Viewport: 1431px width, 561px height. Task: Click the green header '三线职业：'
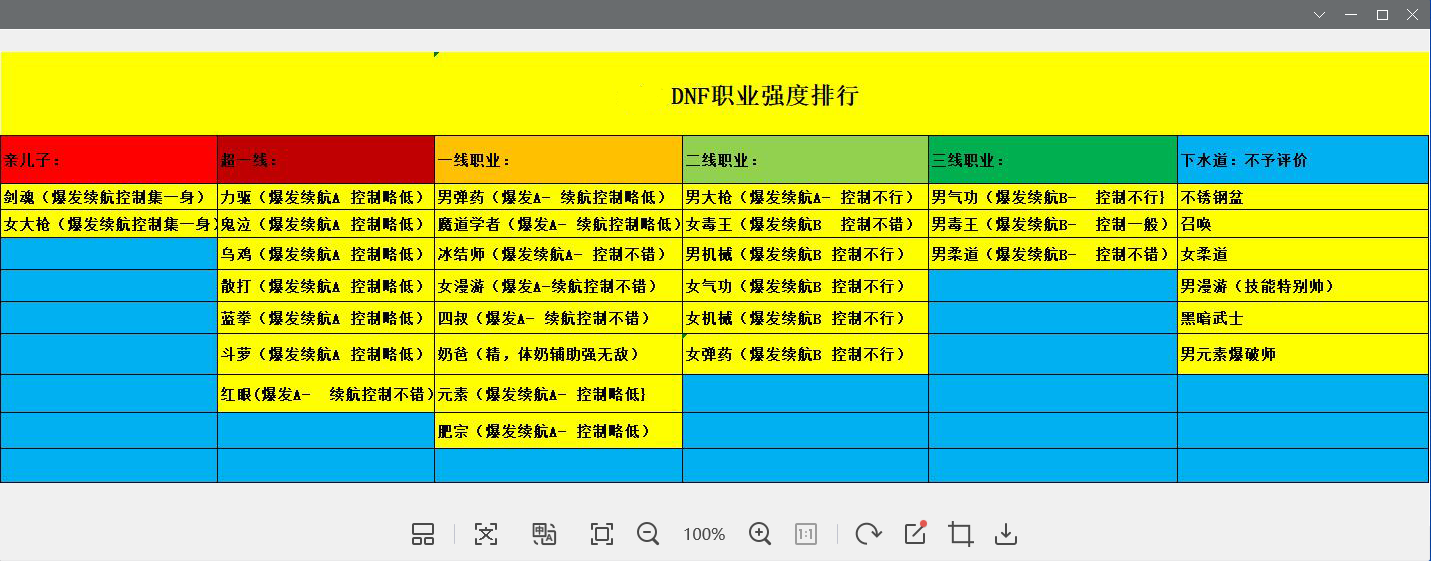(1053, 160)
